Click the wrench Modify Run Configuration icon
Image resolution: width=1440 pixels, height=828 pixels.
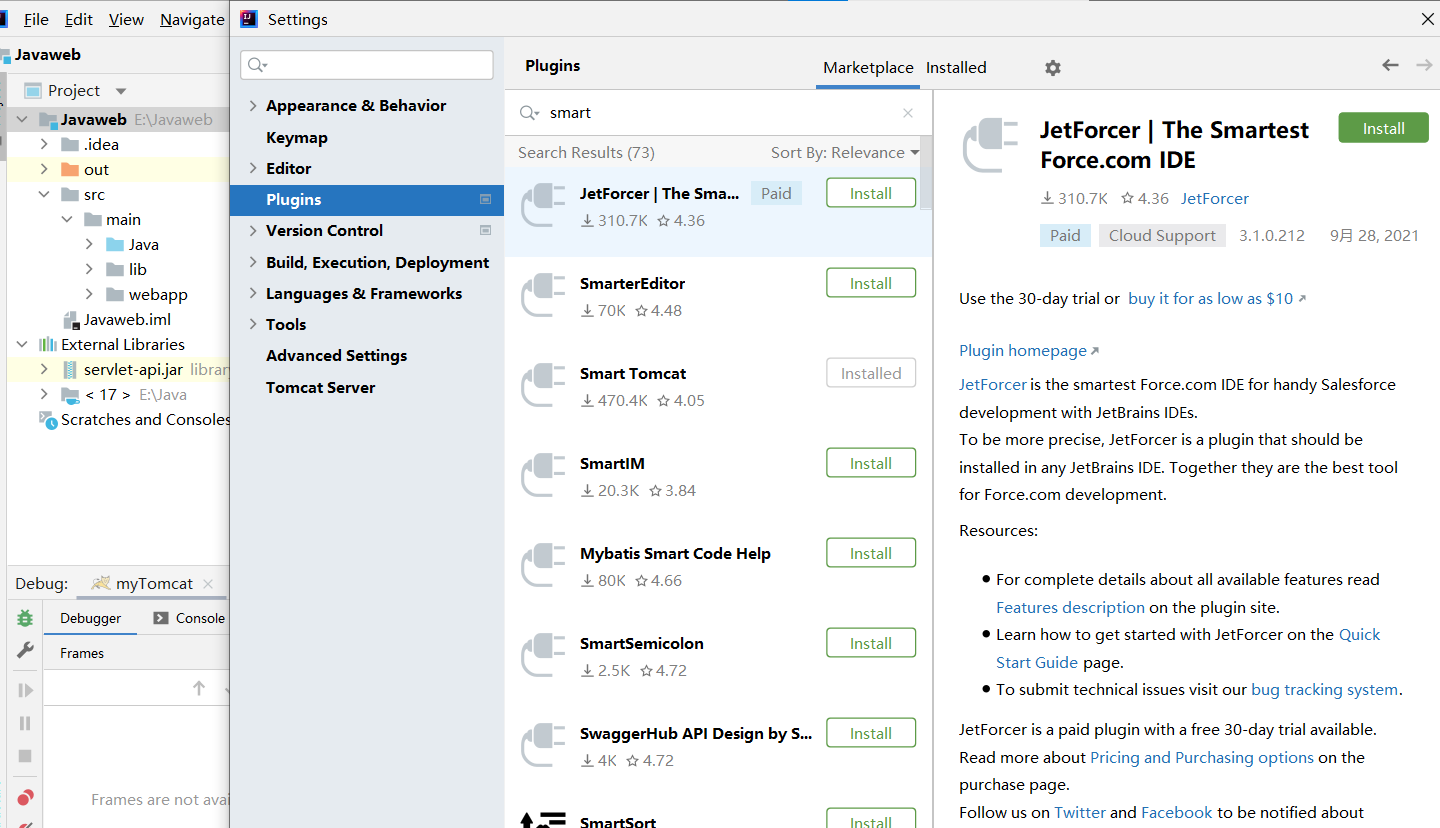click(x=25, y=651)
